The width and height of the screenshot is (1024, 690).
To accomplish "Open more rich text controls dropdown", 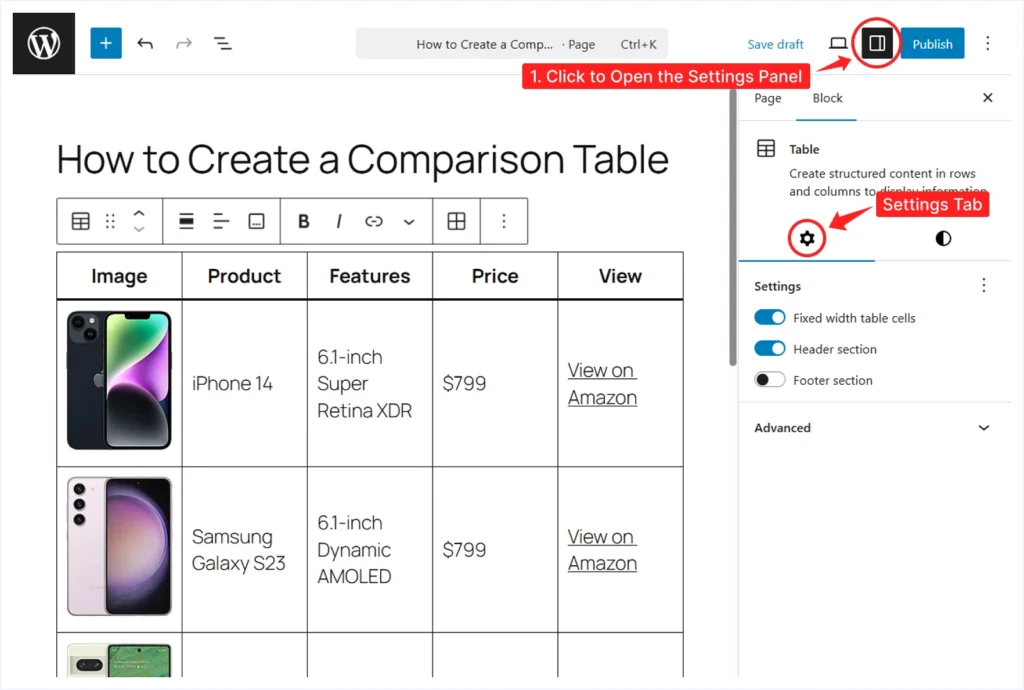I will [409, 221].
